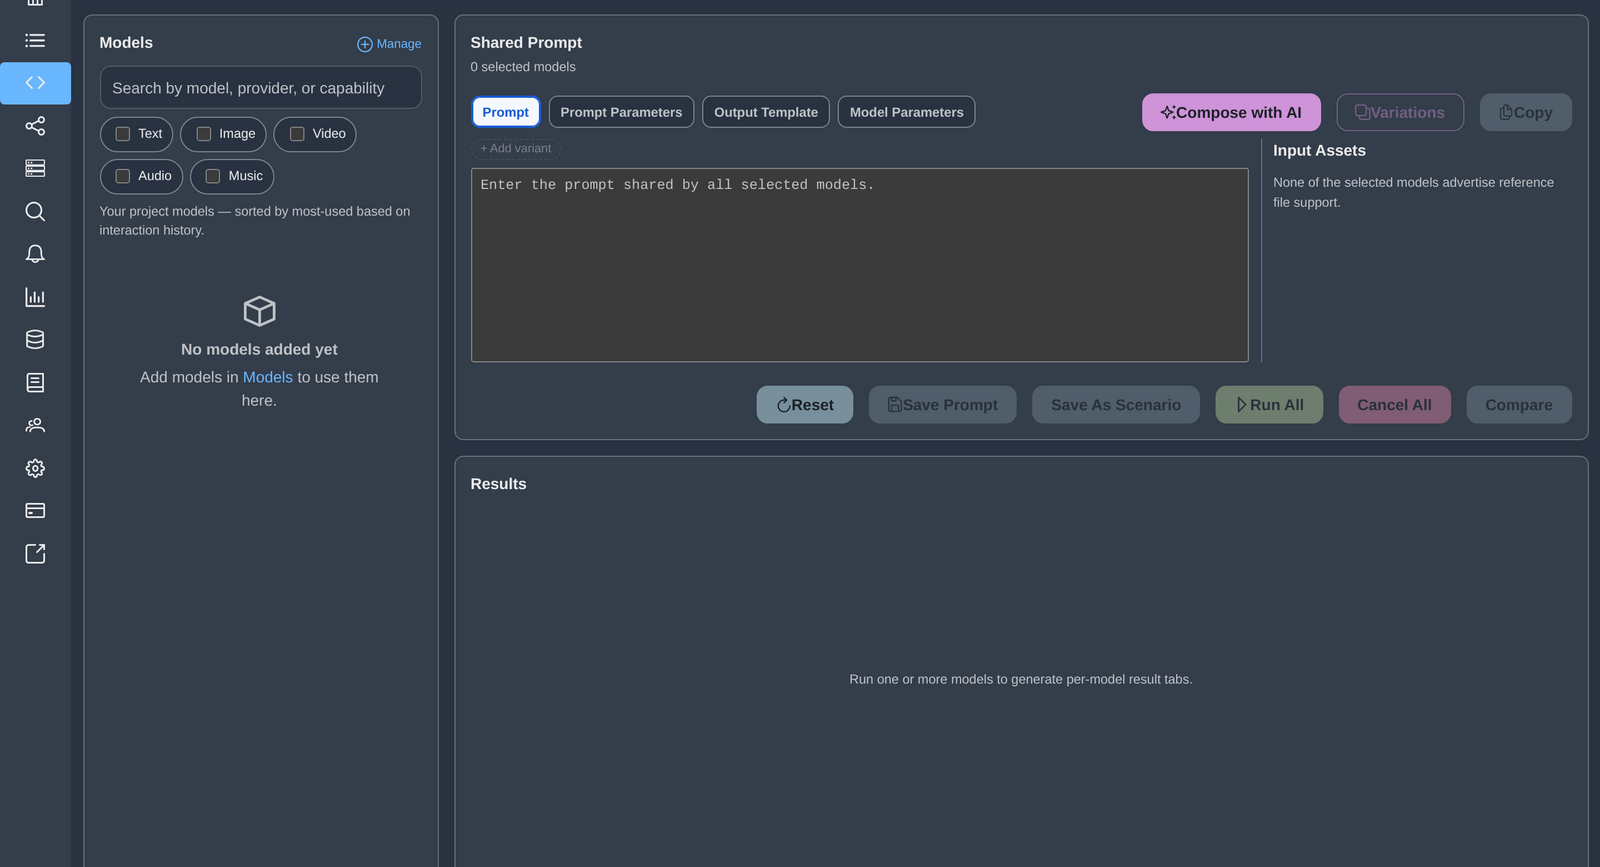Open the bar chart analytics icon
The image size is (1600, 867).
(35, 297)
